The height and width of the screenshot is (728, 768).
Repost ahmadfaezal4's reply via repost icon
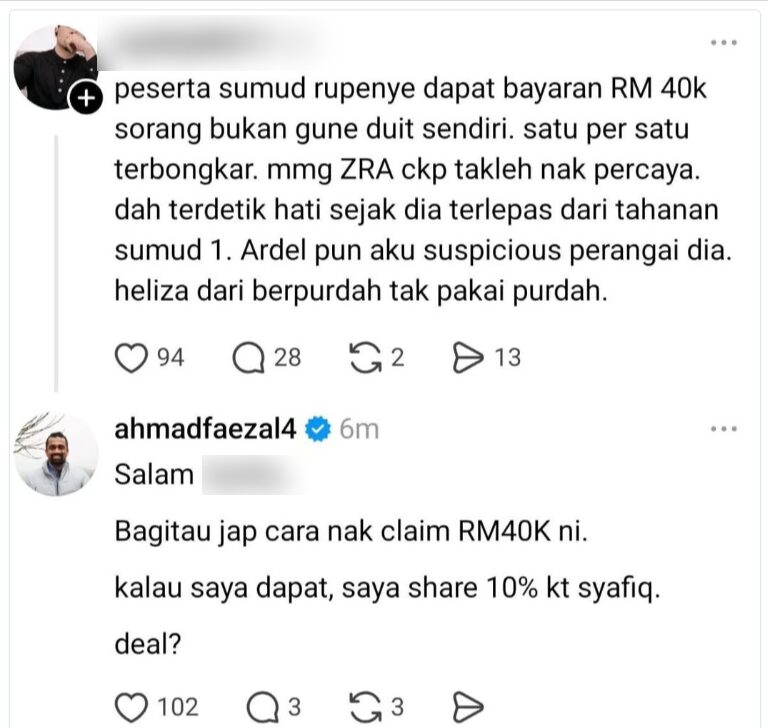pyautogui.click(x=365, y=707)
